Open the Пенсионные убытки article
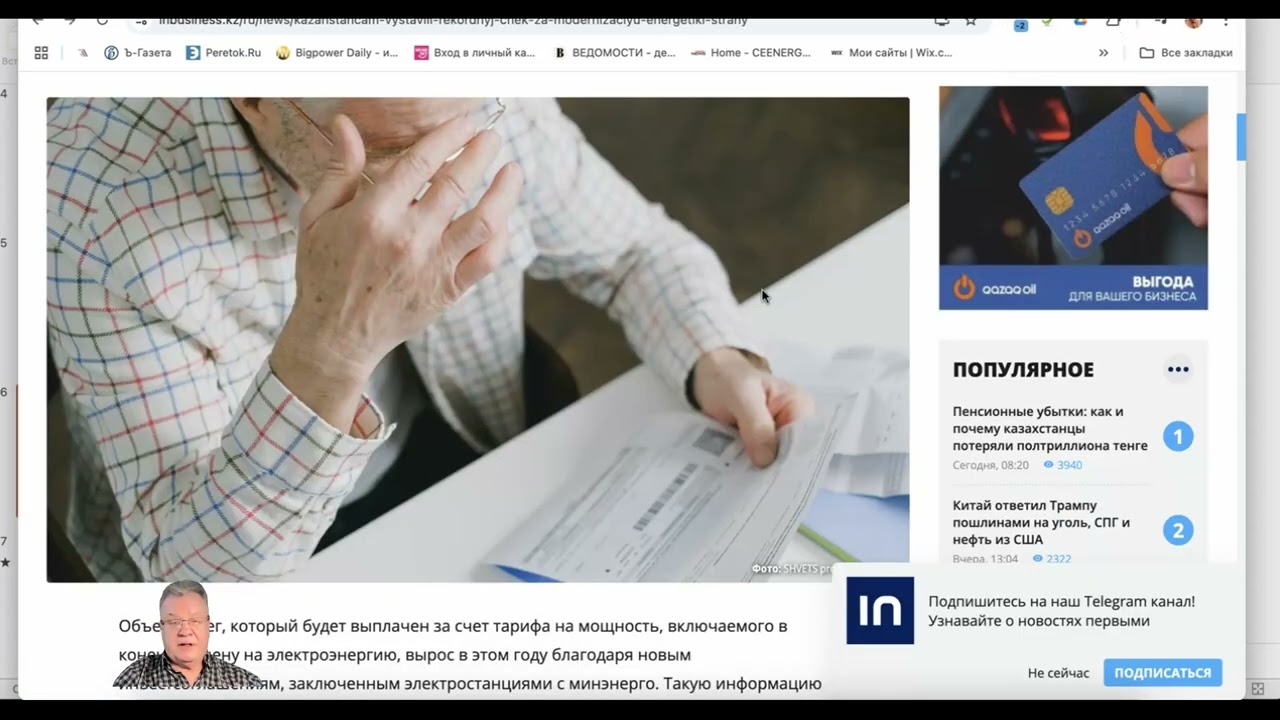This screenshot has height=720, width=1280. coord(1050,428)
